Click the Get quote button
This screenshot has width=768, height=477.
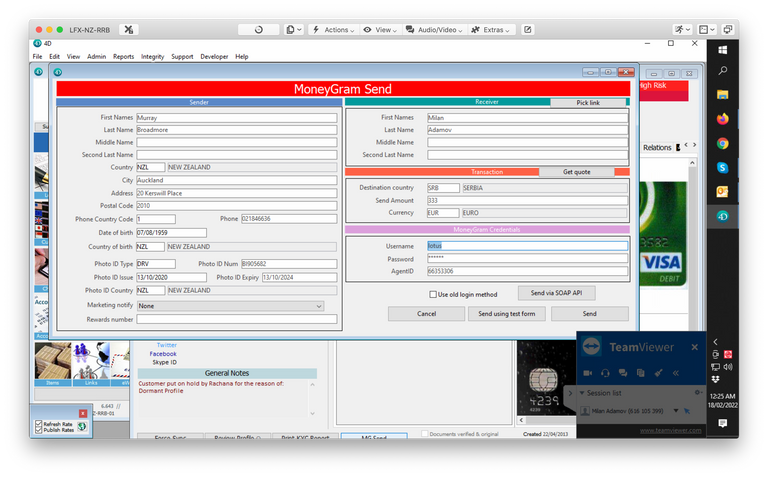click(x=576, y=172)
